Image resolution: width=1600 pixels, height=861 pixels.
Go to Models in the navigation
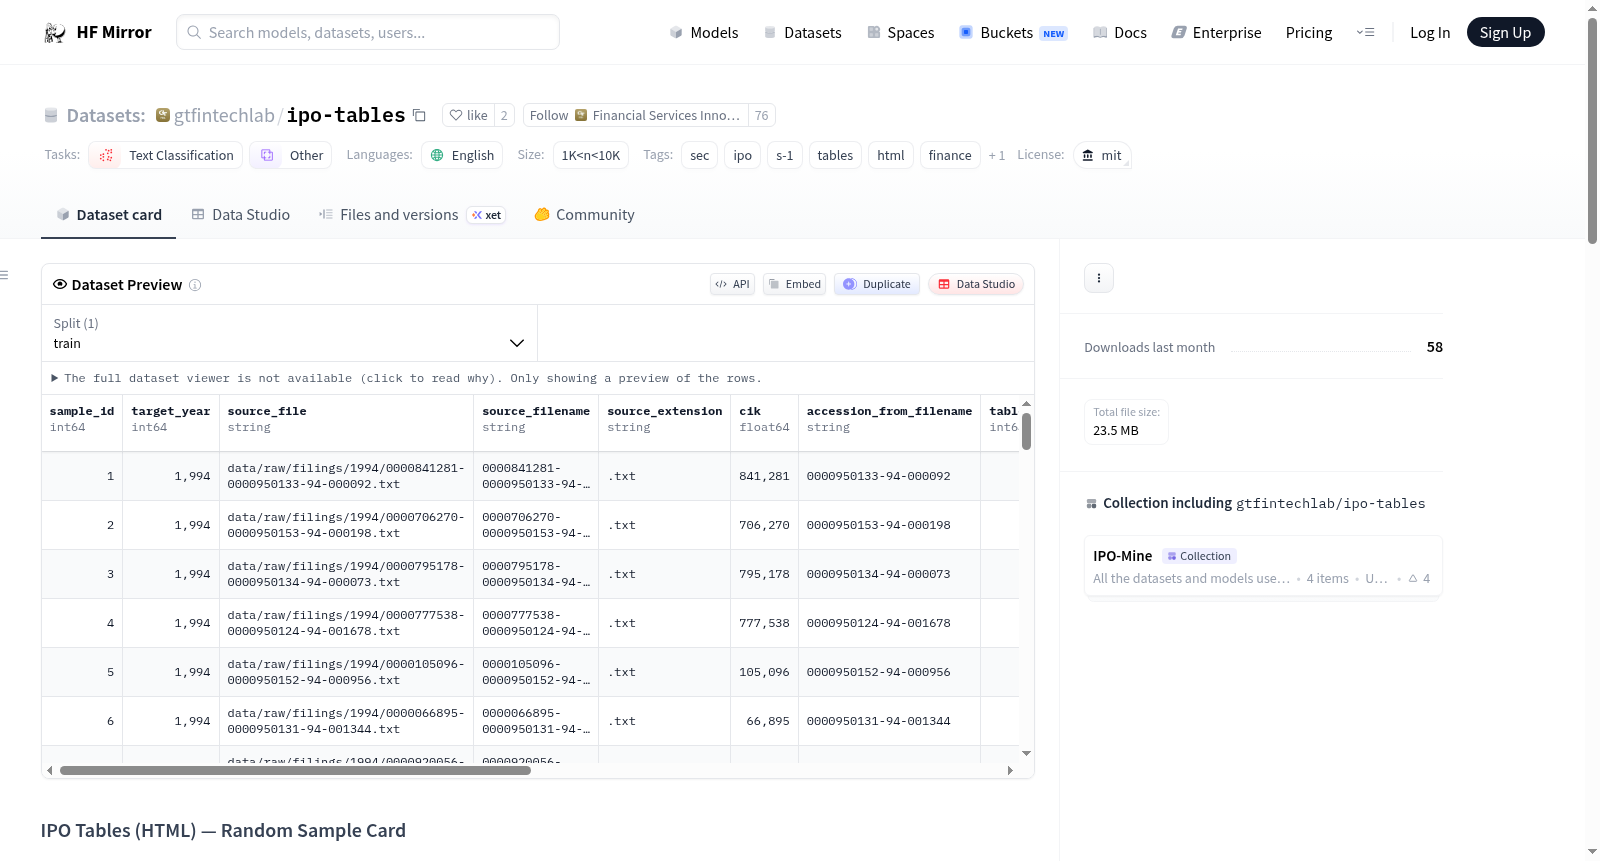[x=704, y=32]
